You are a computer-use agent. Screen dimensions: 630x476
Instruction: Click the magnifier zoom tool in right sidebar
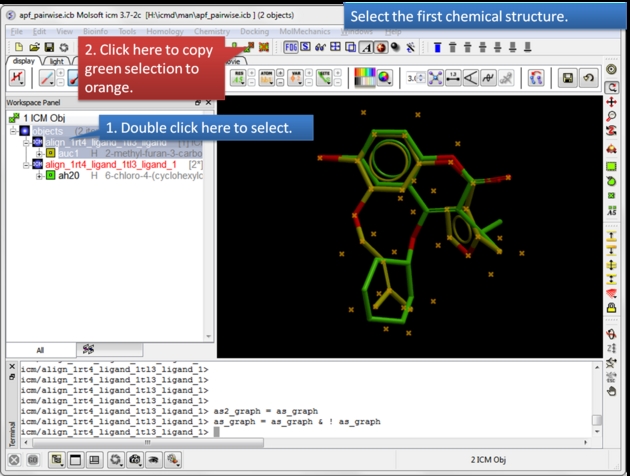coord(611,116)
